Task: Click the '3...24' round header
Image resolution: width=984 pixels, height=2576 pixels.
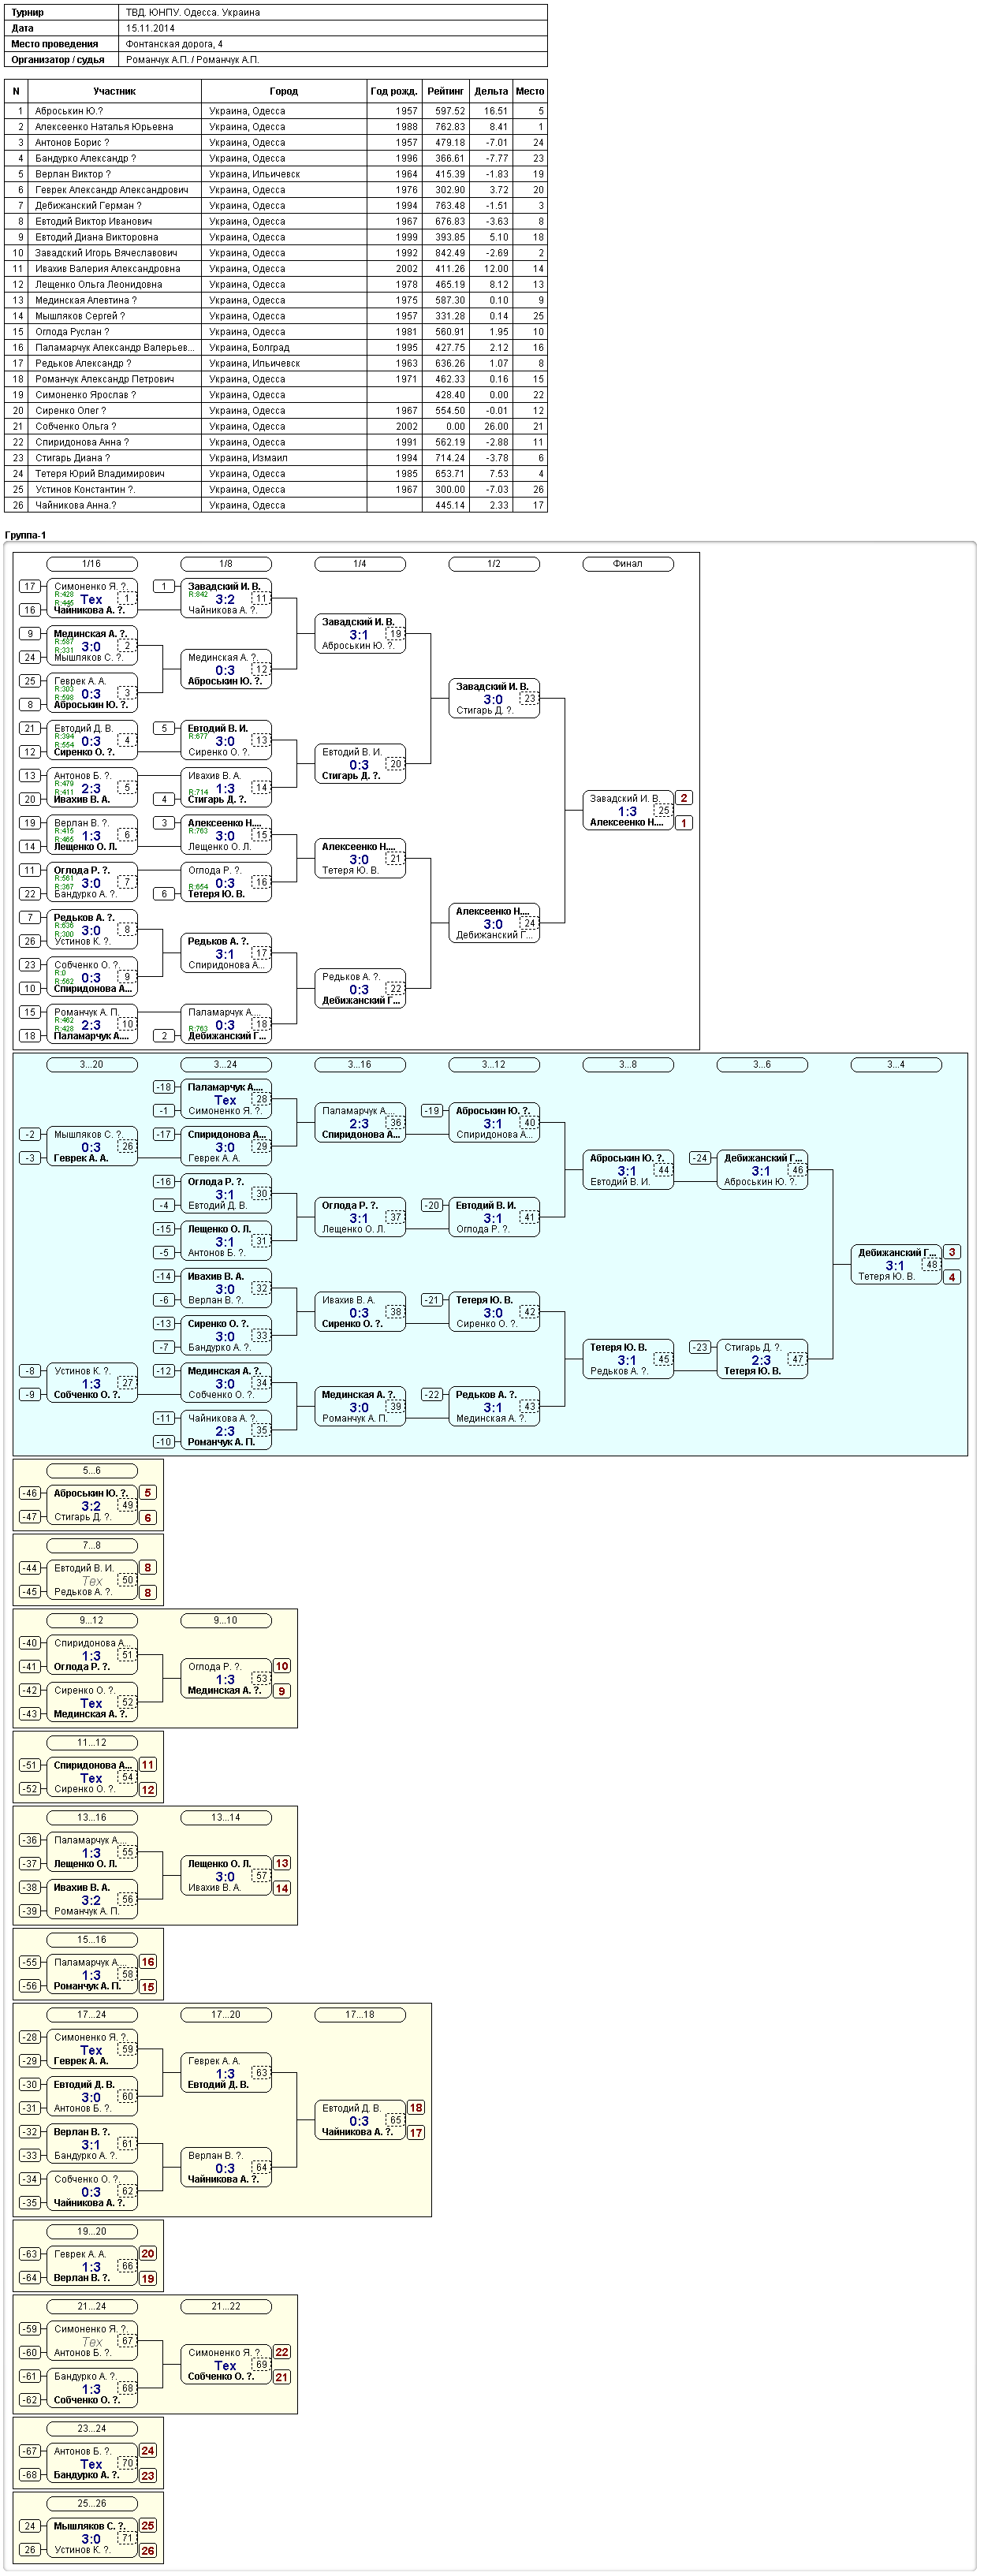Action: click(226, 1065)
